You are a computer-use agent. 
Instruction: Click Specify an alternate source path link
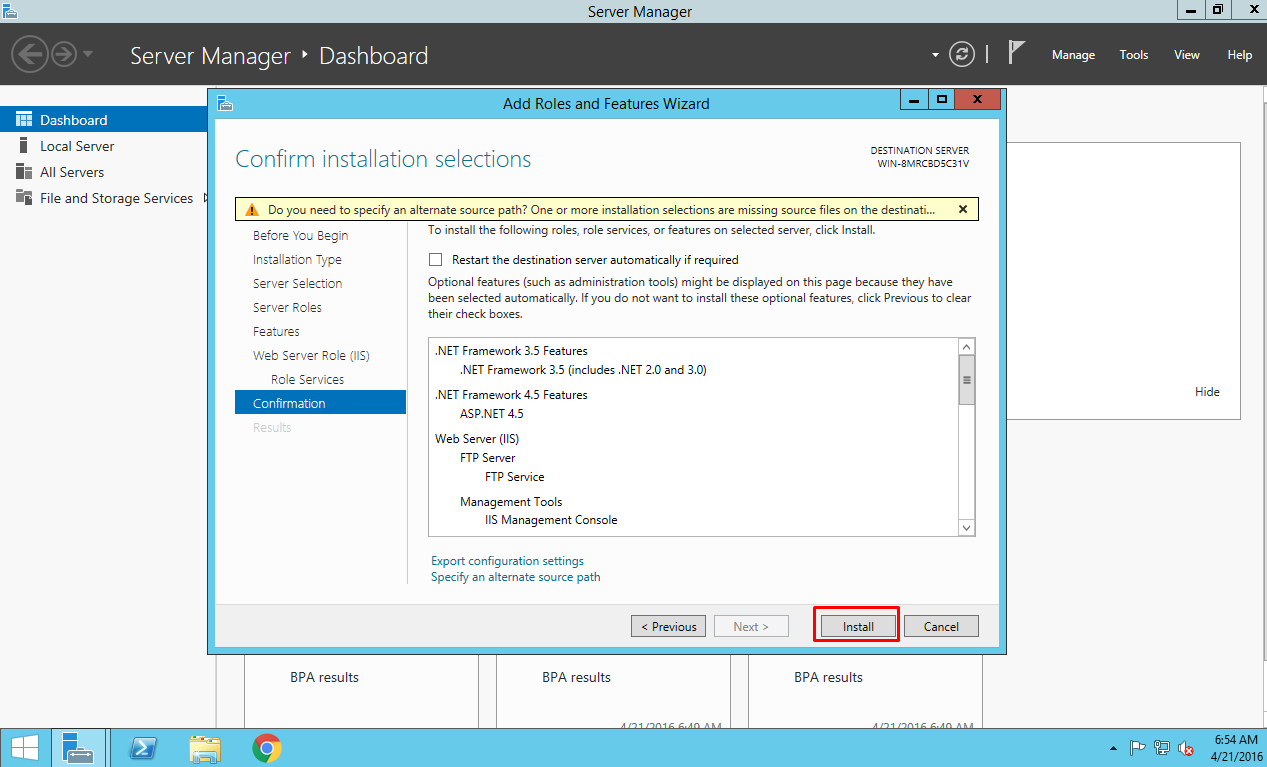tap(515, 577)
